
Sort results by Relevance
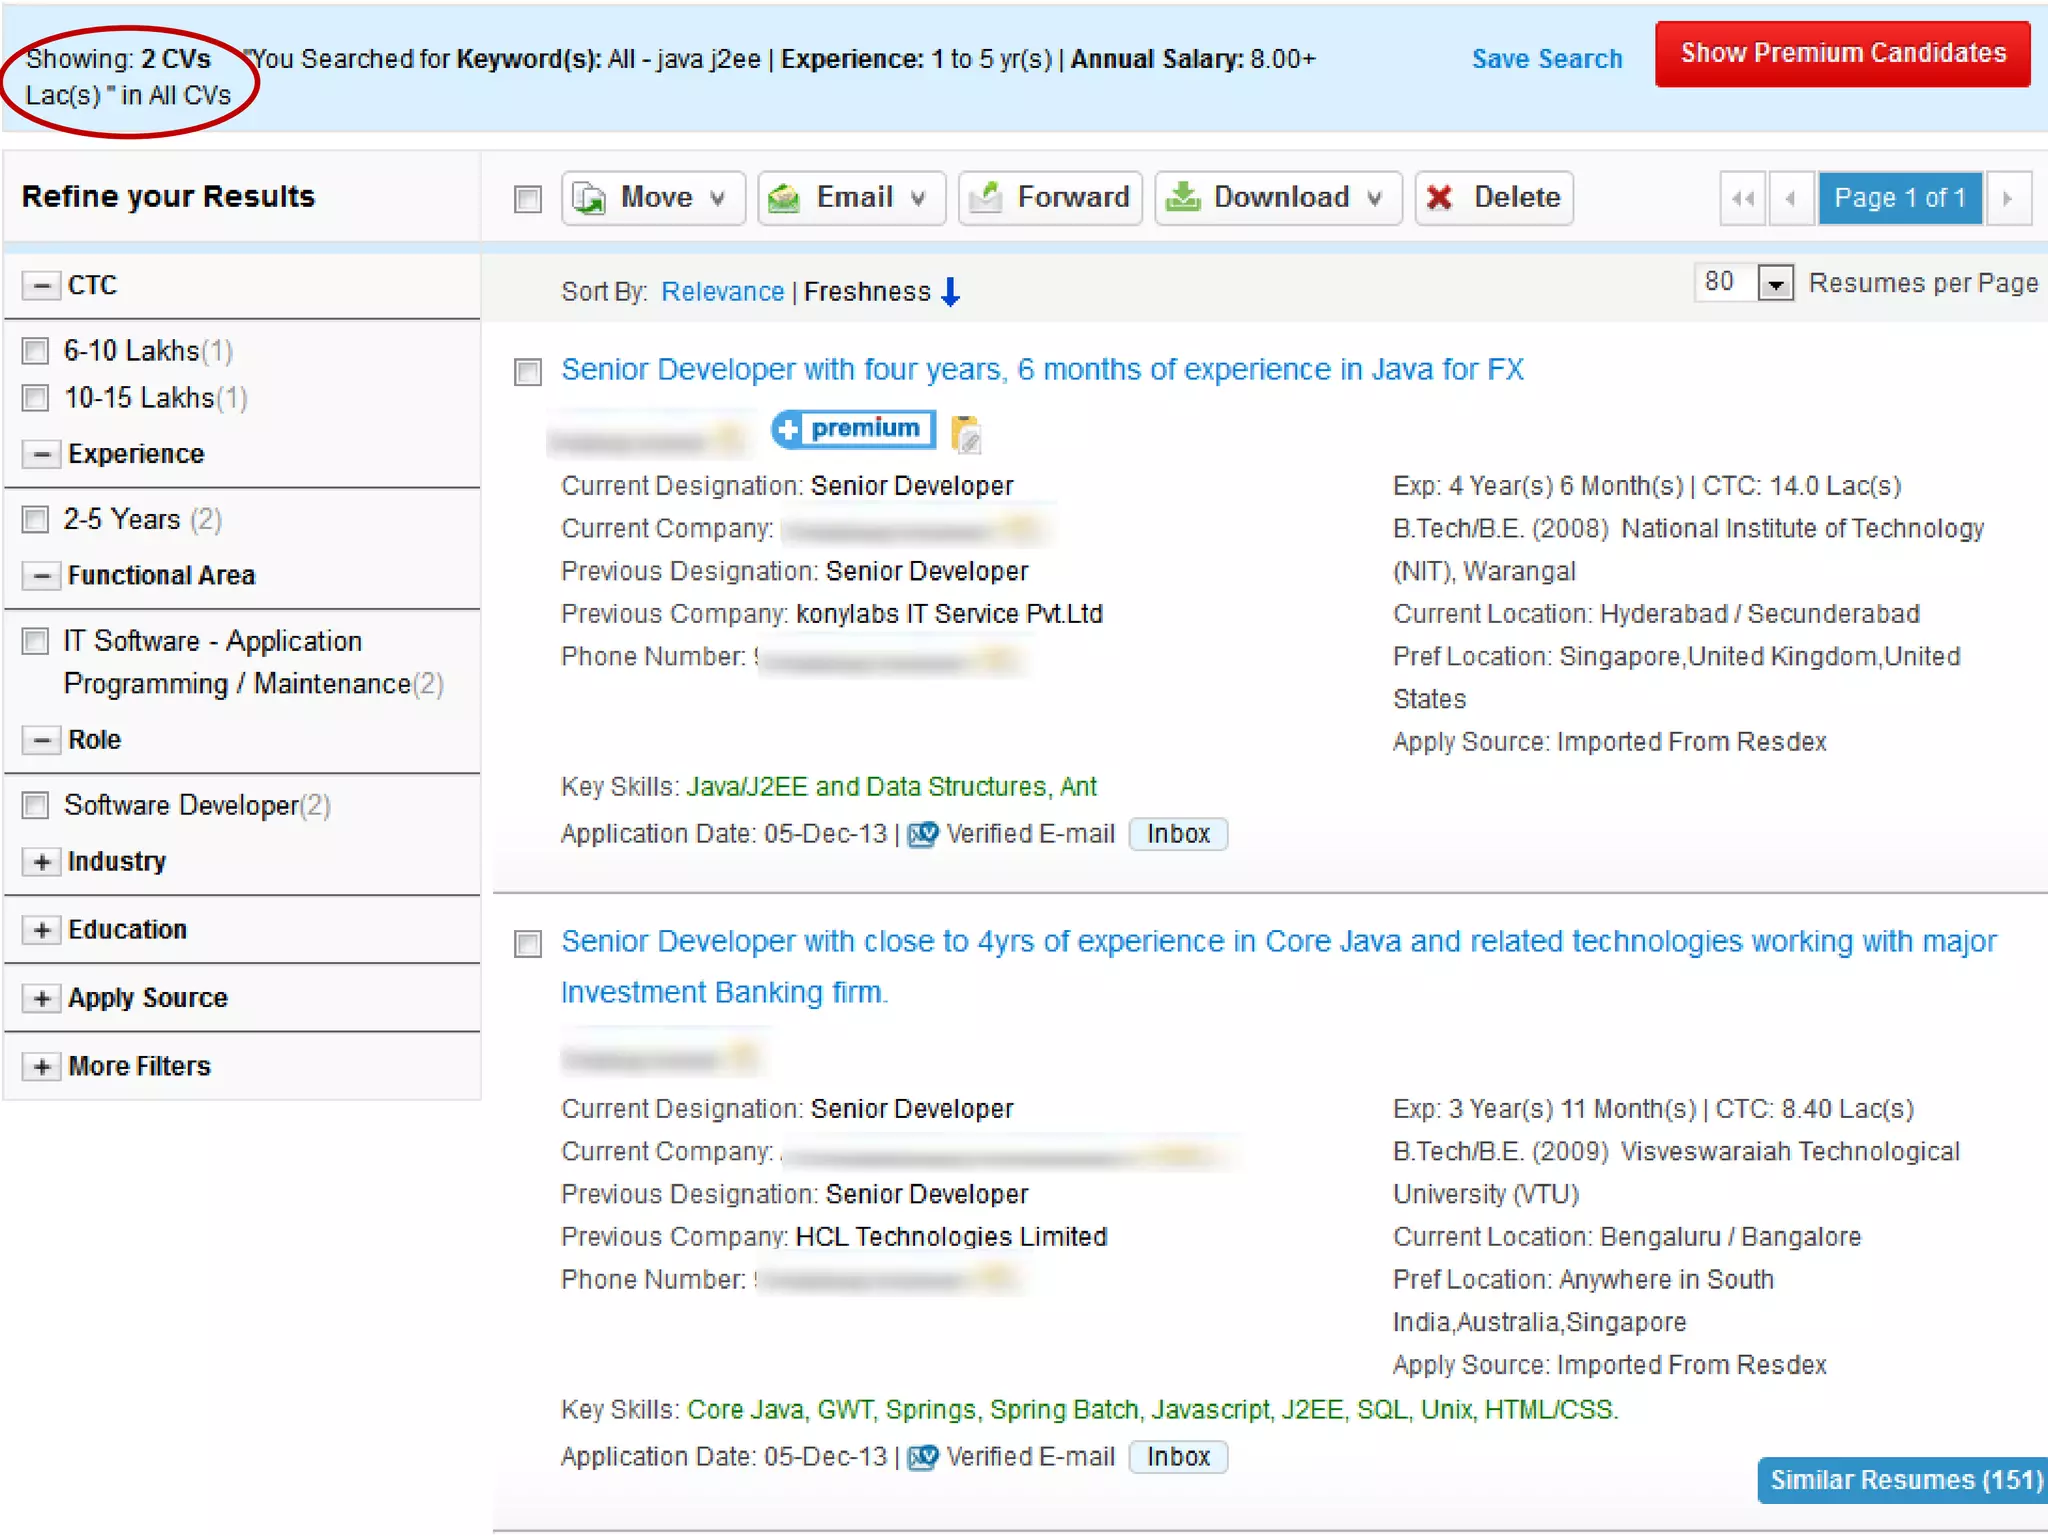coord(722,292)
